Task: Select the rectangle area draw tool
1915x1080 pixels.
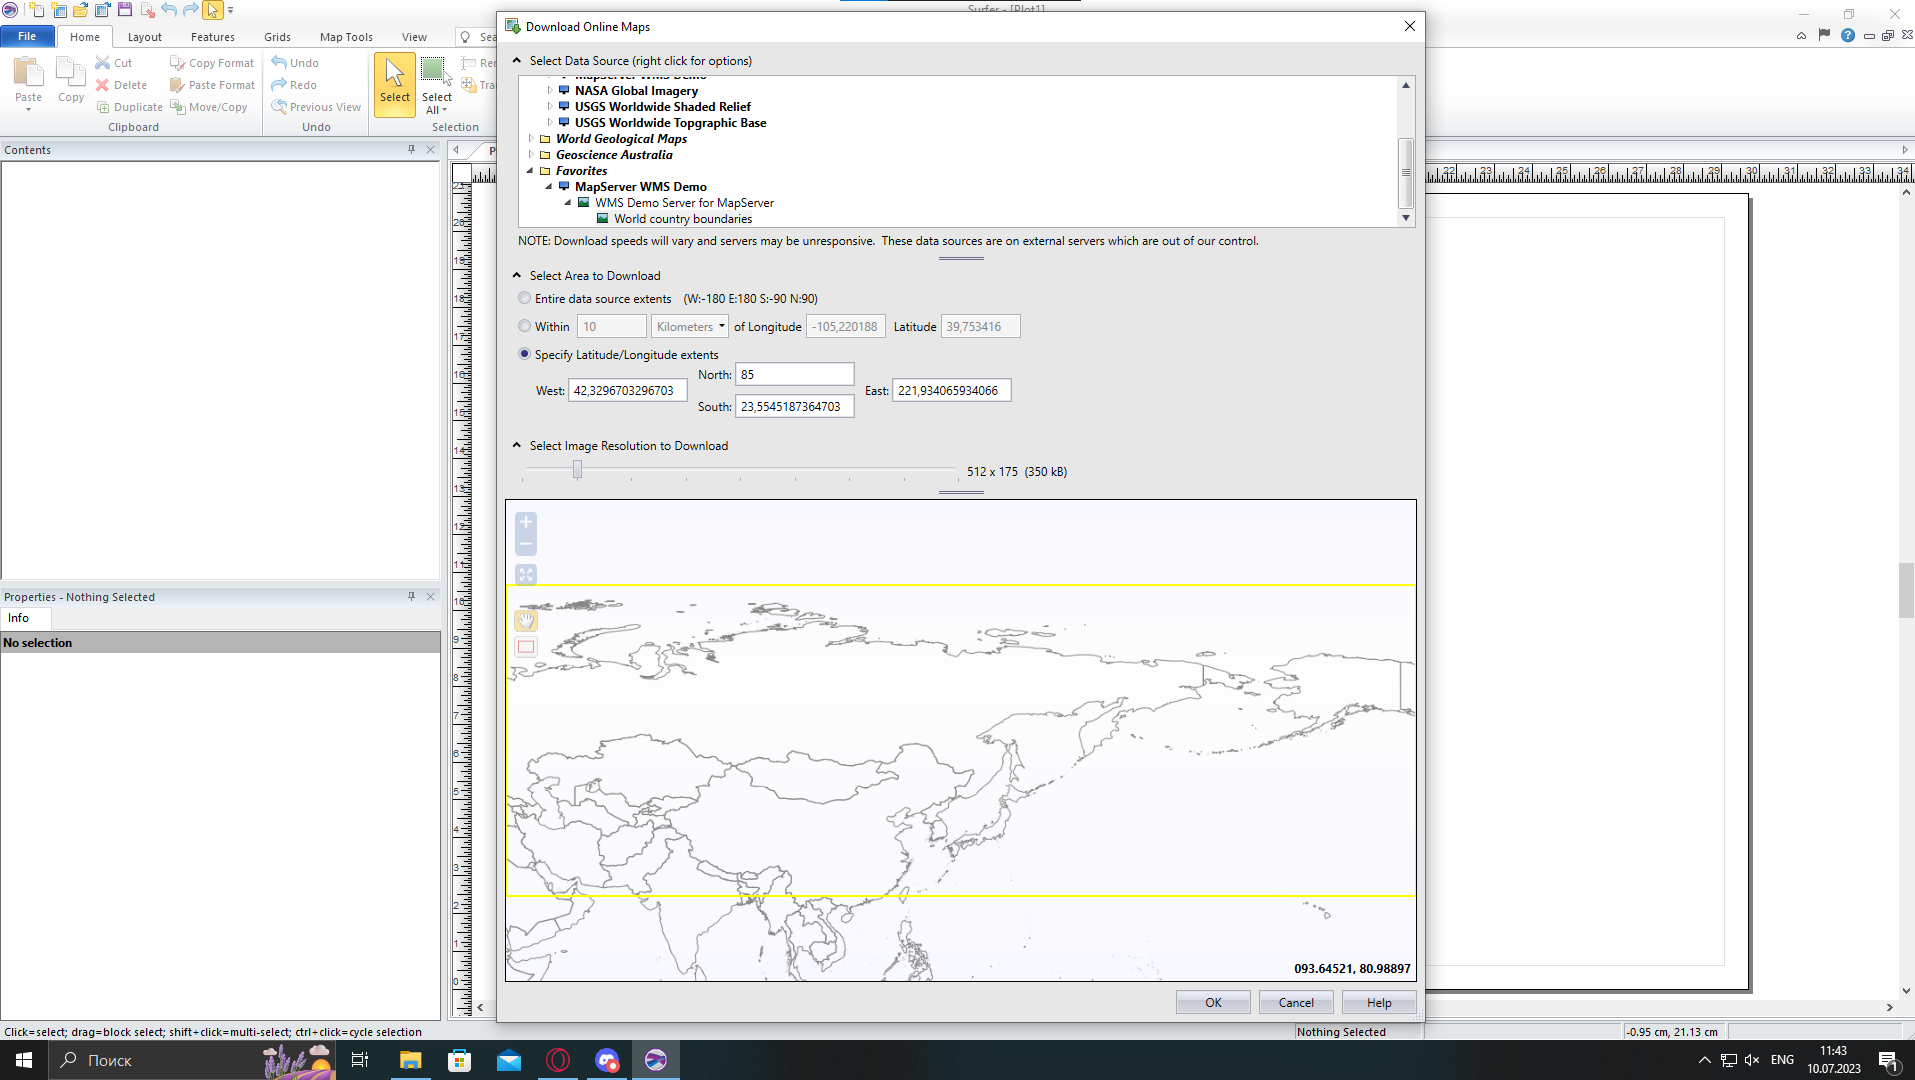Action: click(526, 647)
